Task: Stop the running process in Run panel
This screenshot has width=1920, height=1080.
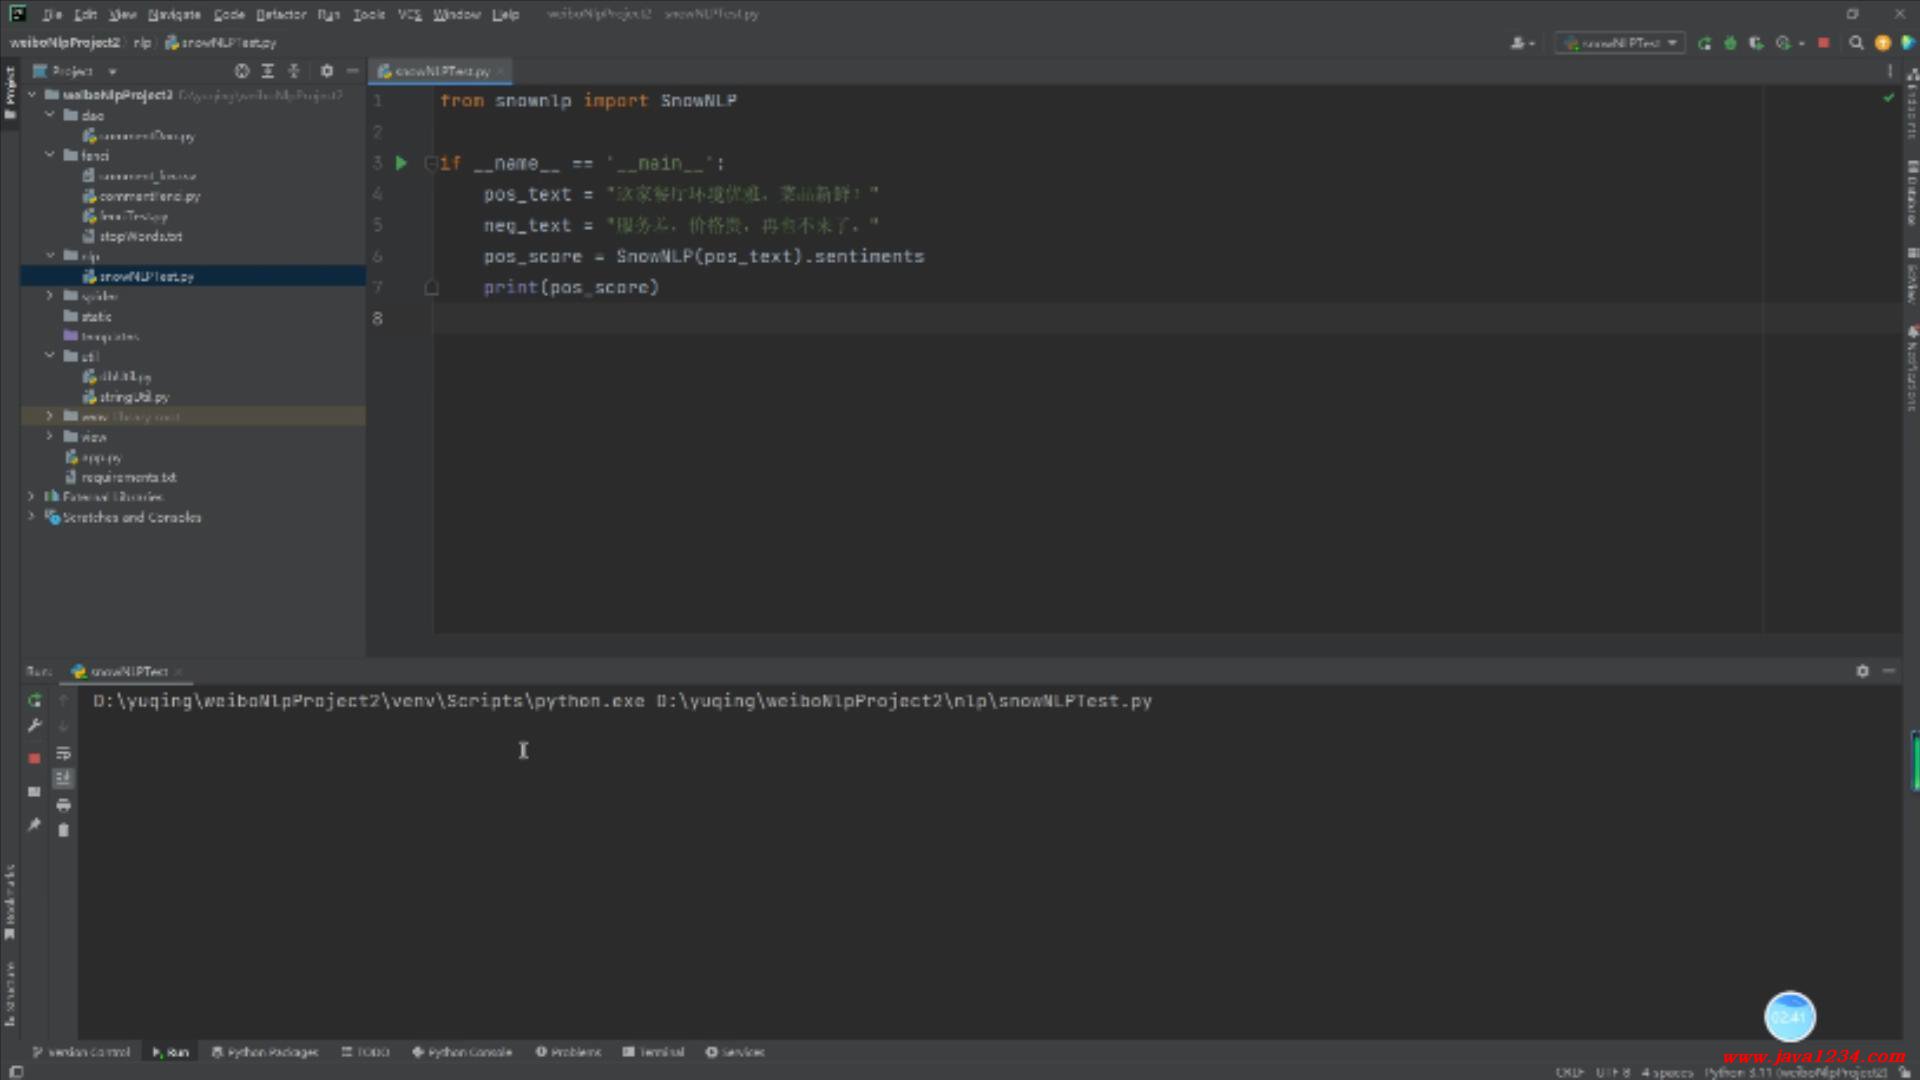Action: click(35, 758)
